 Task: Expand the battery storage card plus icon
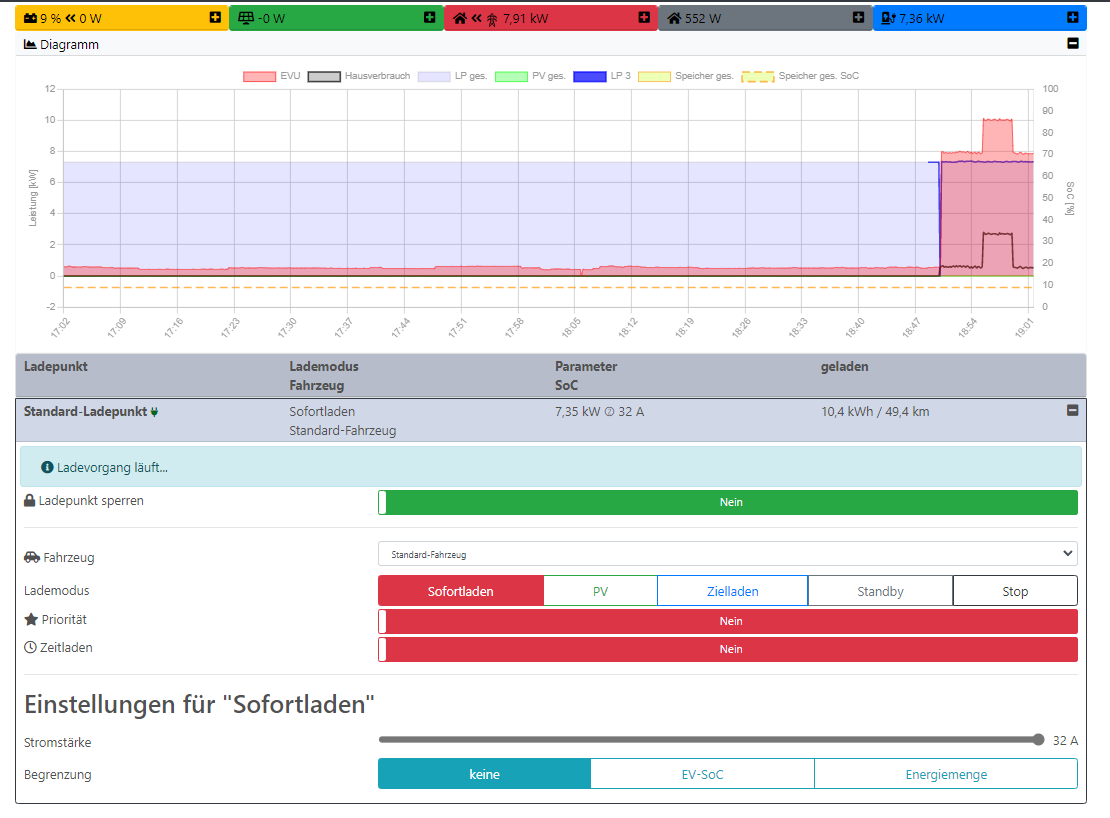[215, 18]
